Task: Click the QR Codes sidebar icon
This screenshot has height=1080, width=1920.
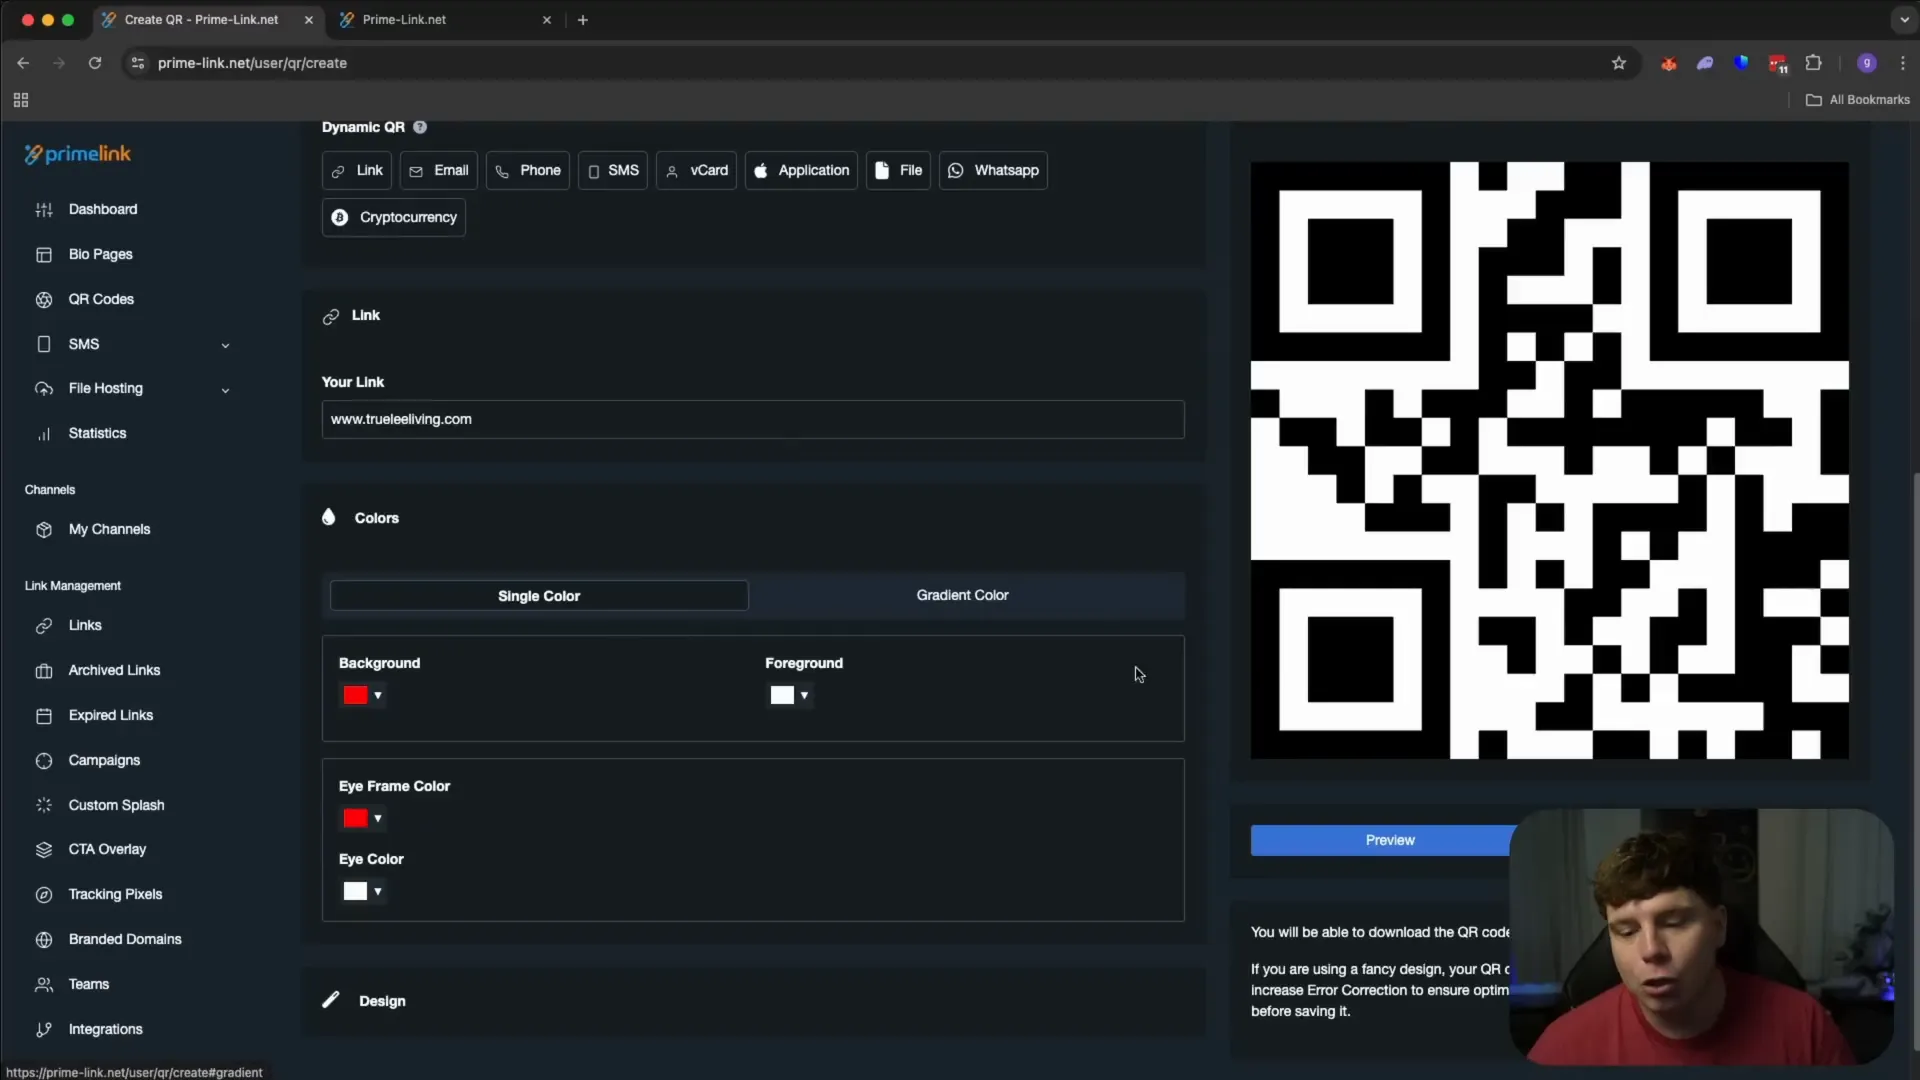Action: [x=44, y=300]
